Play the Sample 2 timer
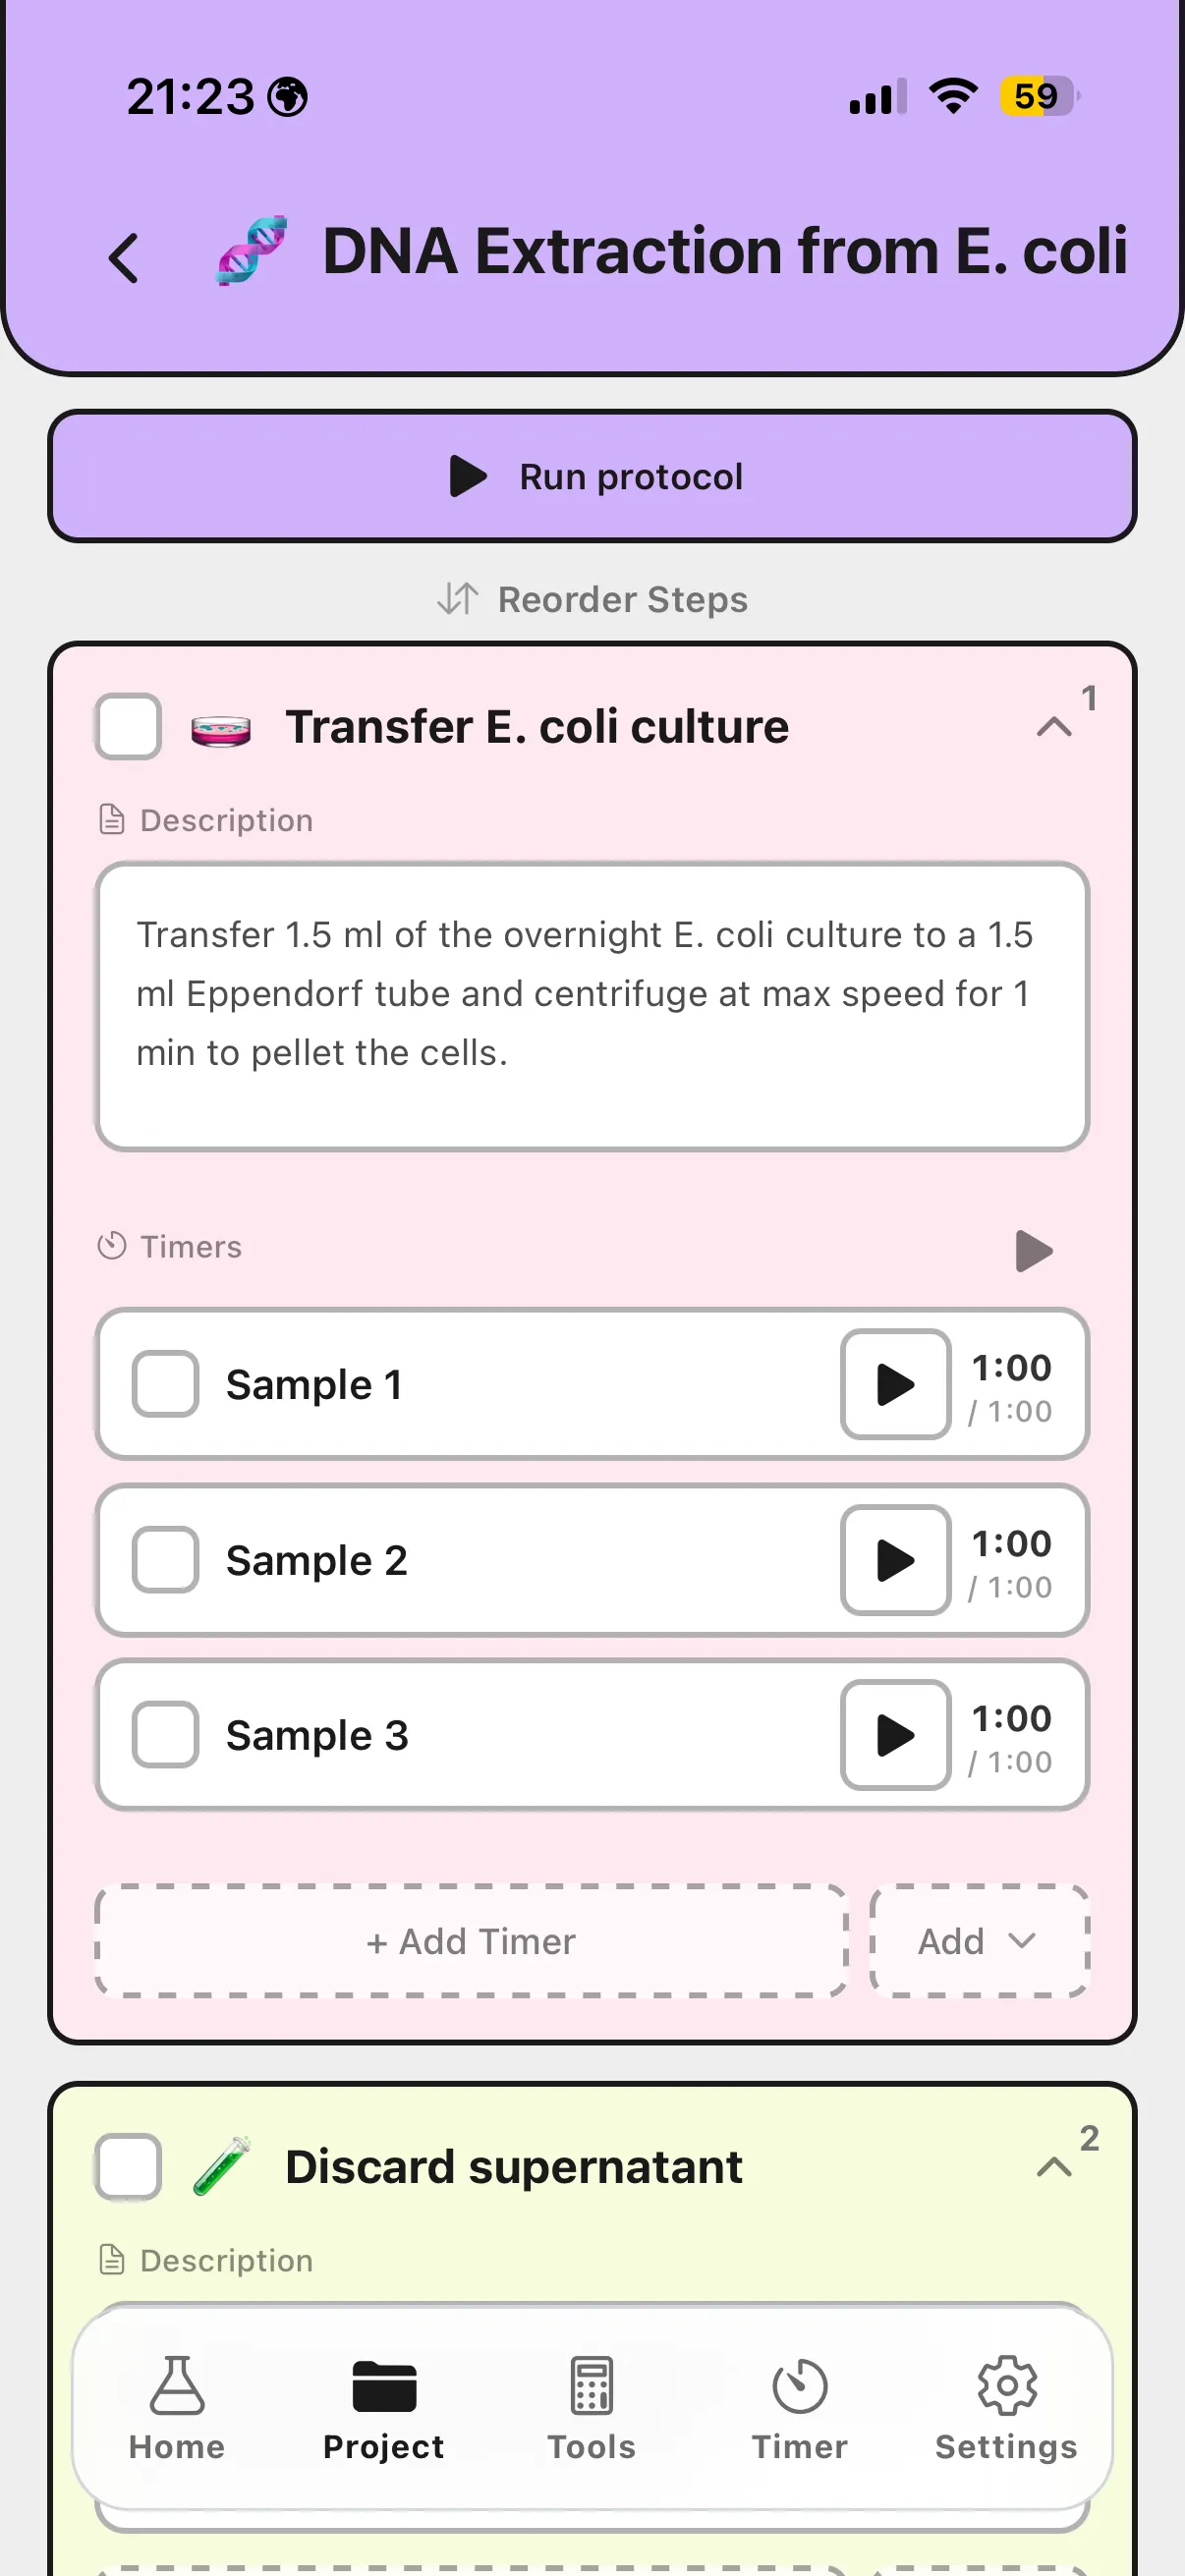Image resolution: width=1185 pixels, height=2576 pixels. pos(895,1560)
